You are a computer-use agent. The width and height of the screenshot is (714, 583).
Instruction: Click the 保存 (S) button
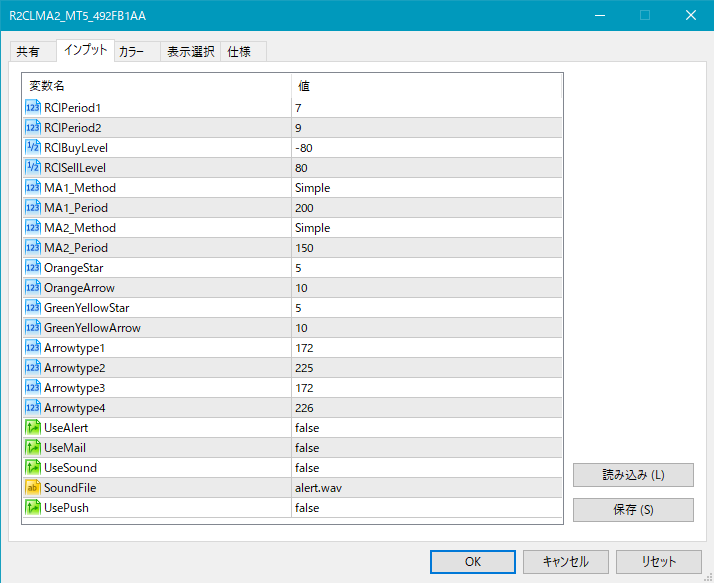633,510
